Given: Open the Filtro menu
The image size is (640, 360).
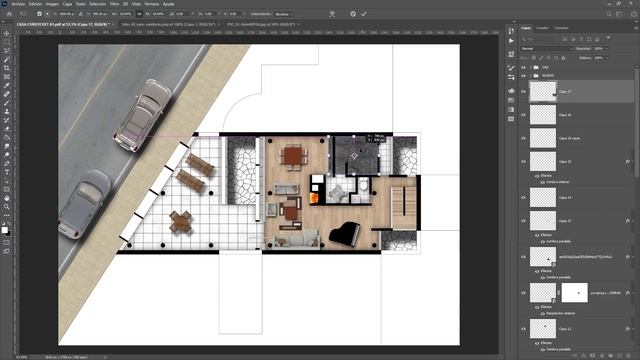Looking at the screenshot, I should 114,4.
